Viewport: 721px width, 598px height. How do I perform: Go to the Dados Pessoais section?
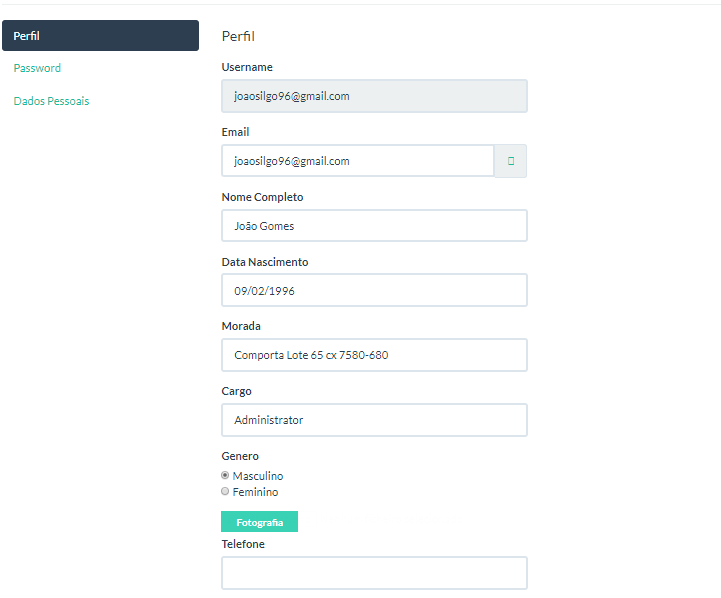[51, 101]
